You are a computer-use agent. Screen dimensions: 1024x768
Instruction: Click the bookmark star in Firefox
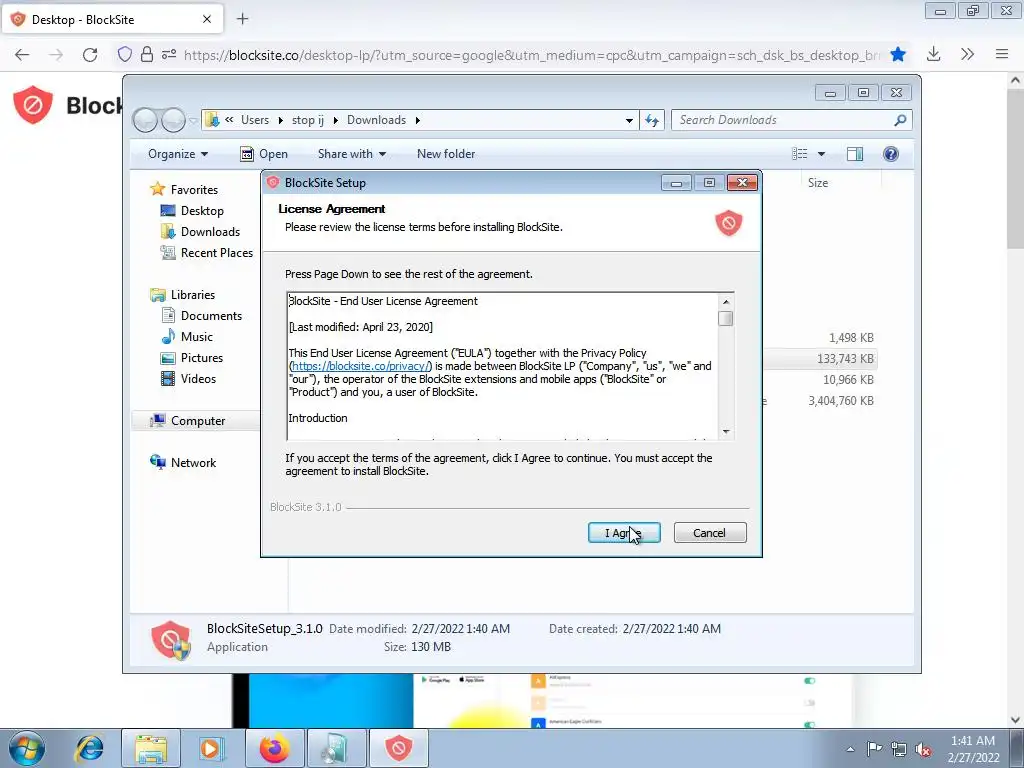click(898, 55)
